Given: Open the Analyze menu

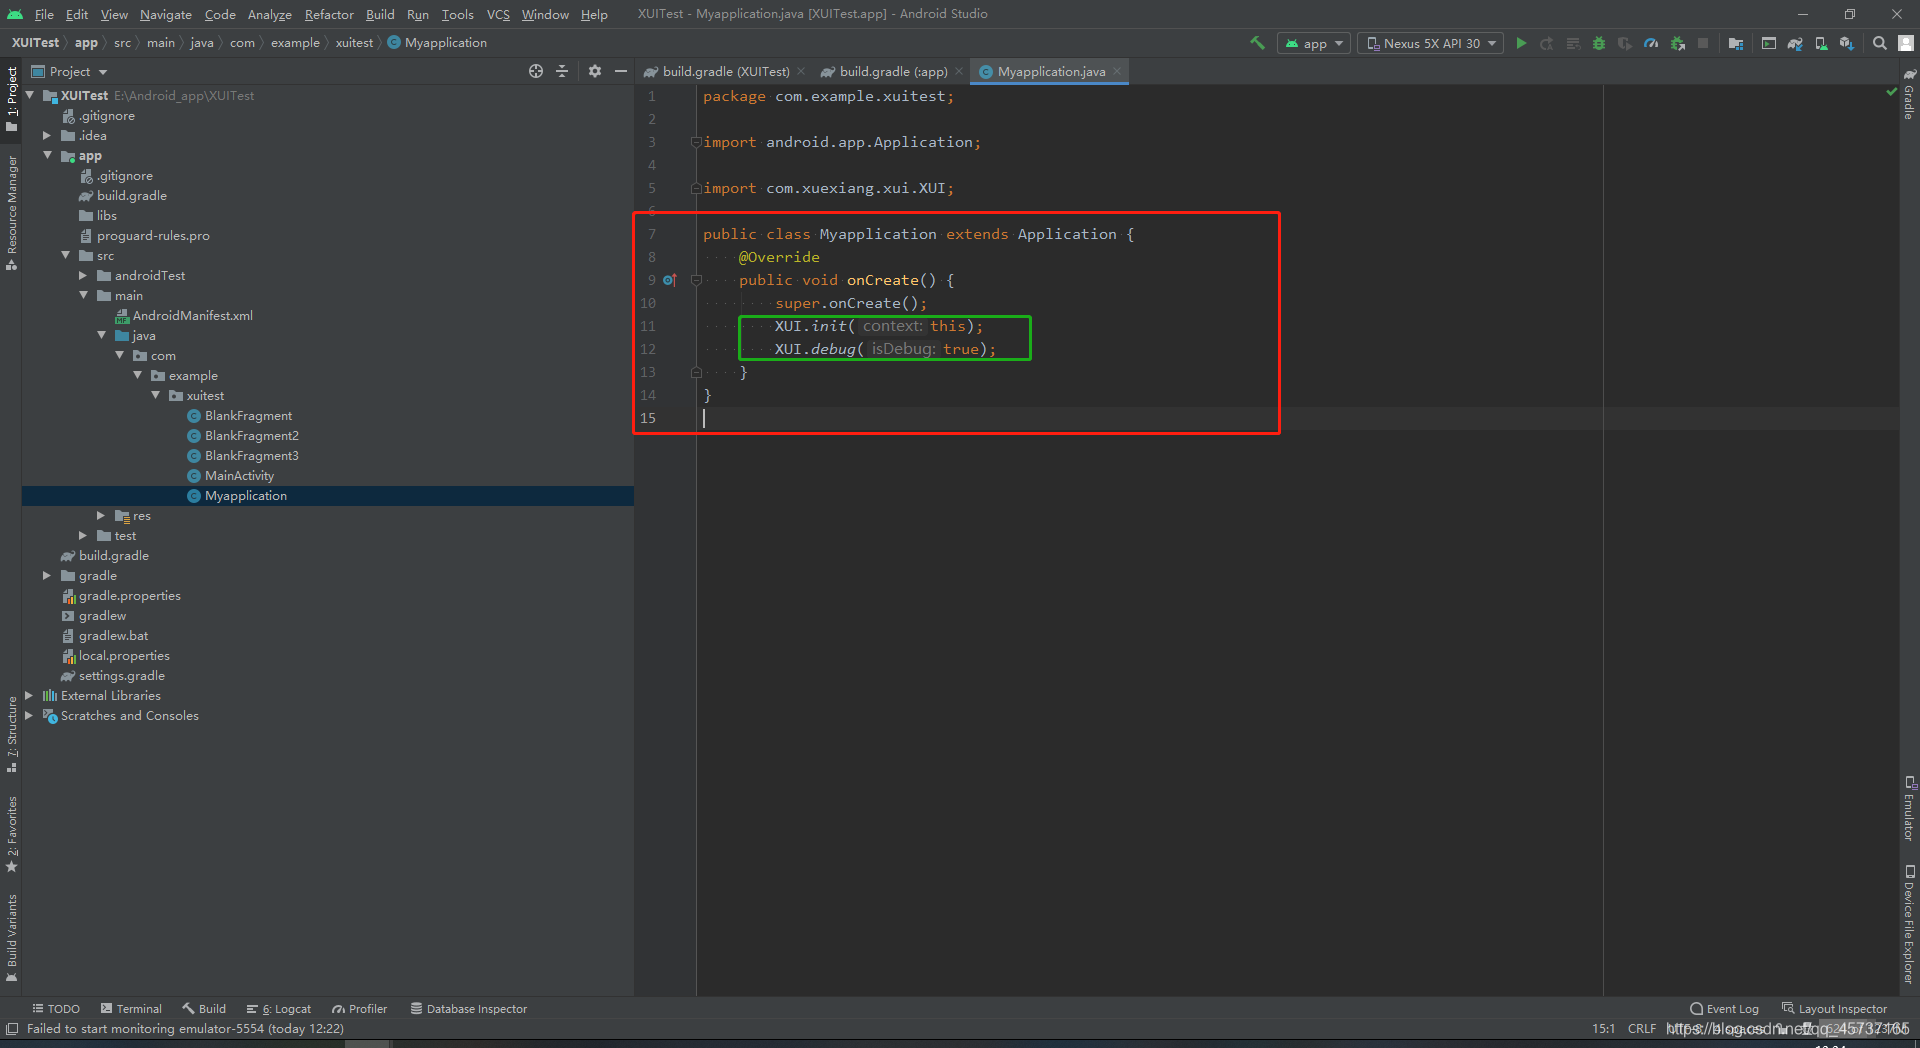Looking at the screenshot, I should point(269,14).
